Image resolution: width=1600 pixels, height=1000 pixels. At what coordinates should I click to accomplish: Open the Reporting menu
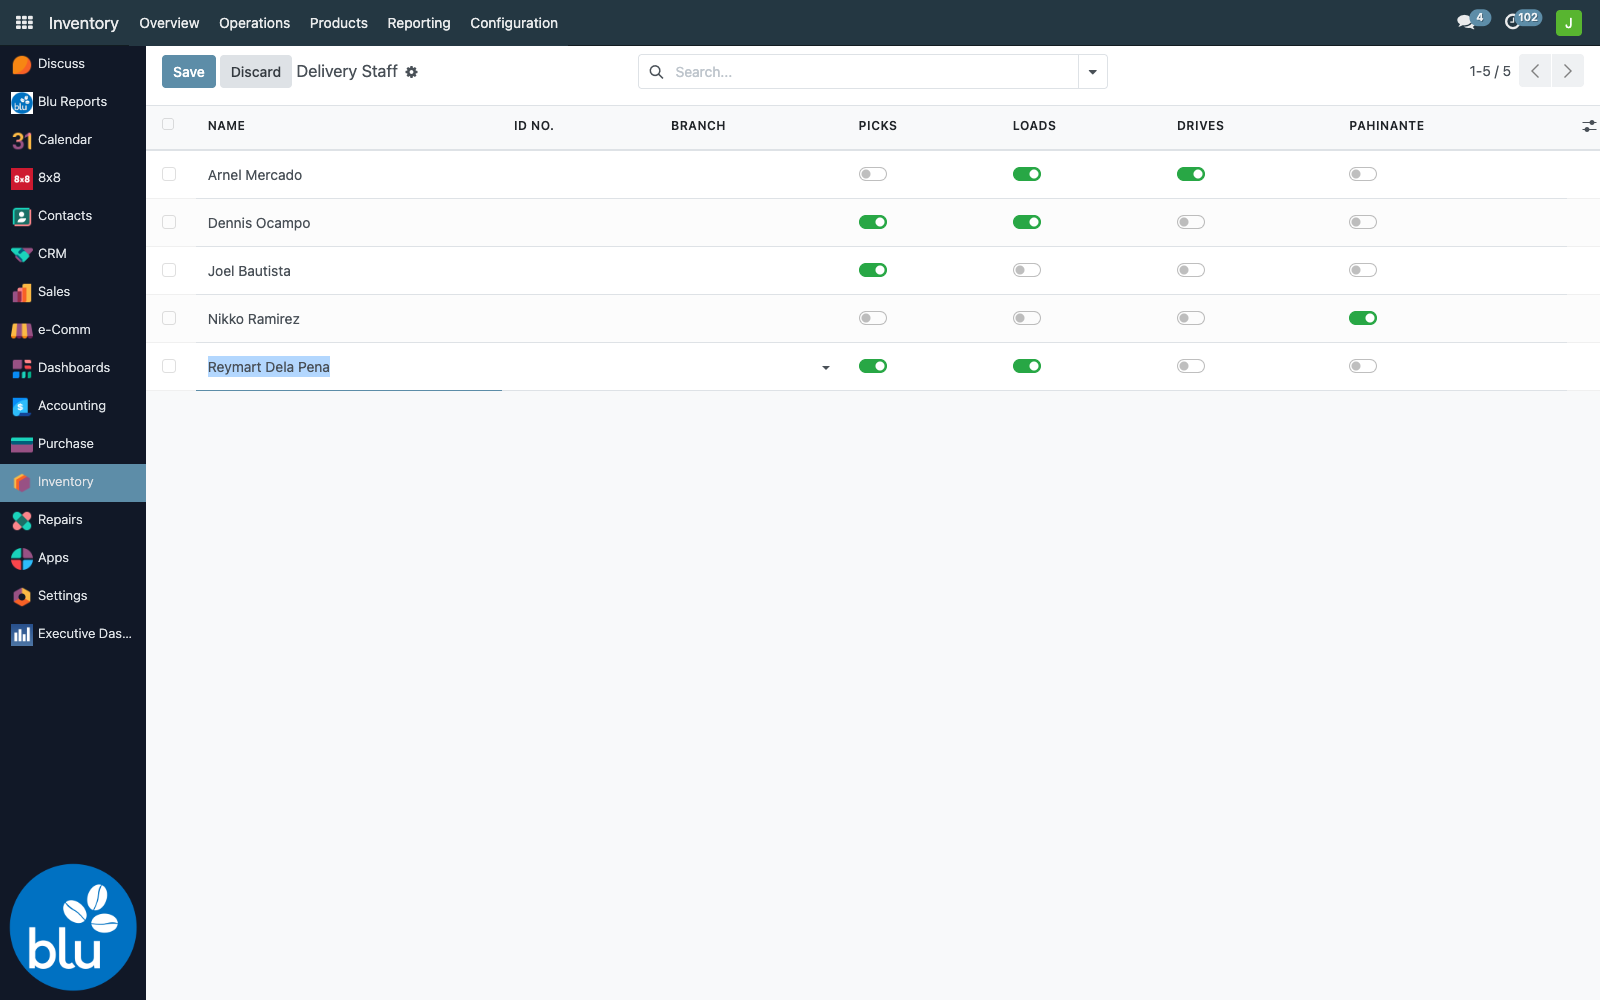(419, 23)
